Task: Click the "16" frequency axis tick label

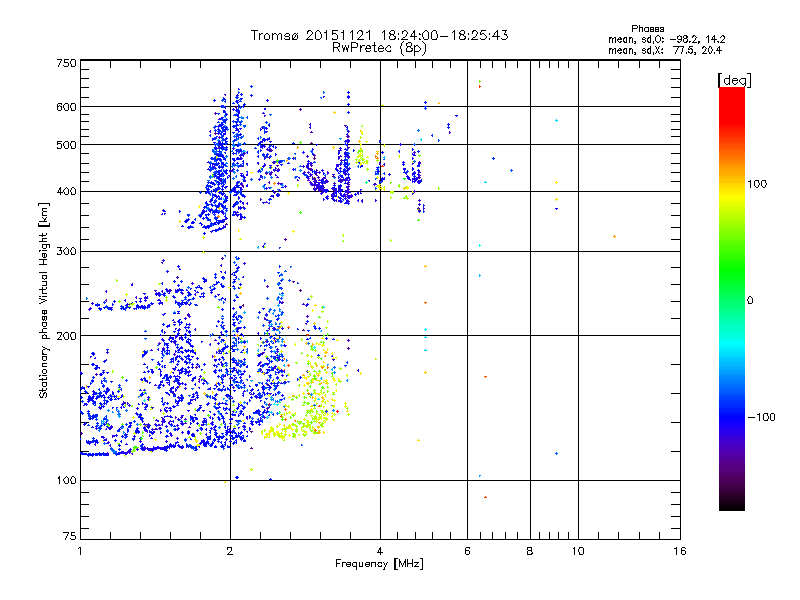Action: (680, 551)
